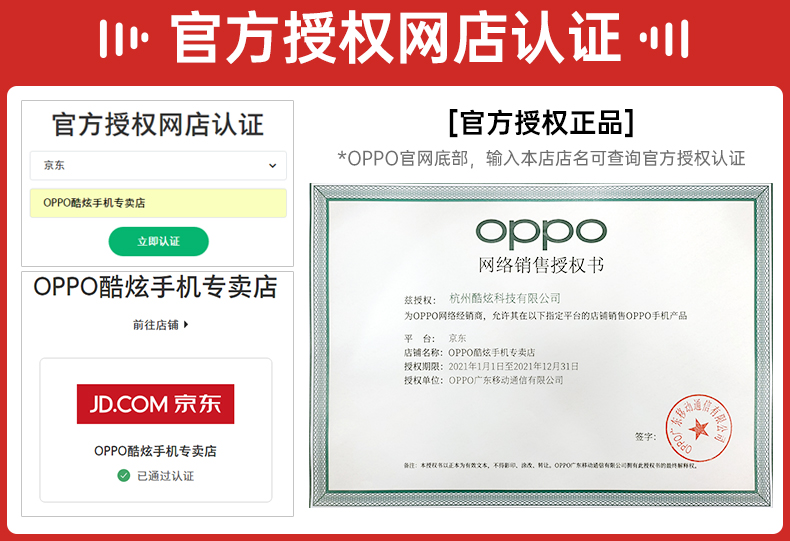Click the OPPO logo on certificate
Viewport: 790px width, 541px height.
[541, 233]
